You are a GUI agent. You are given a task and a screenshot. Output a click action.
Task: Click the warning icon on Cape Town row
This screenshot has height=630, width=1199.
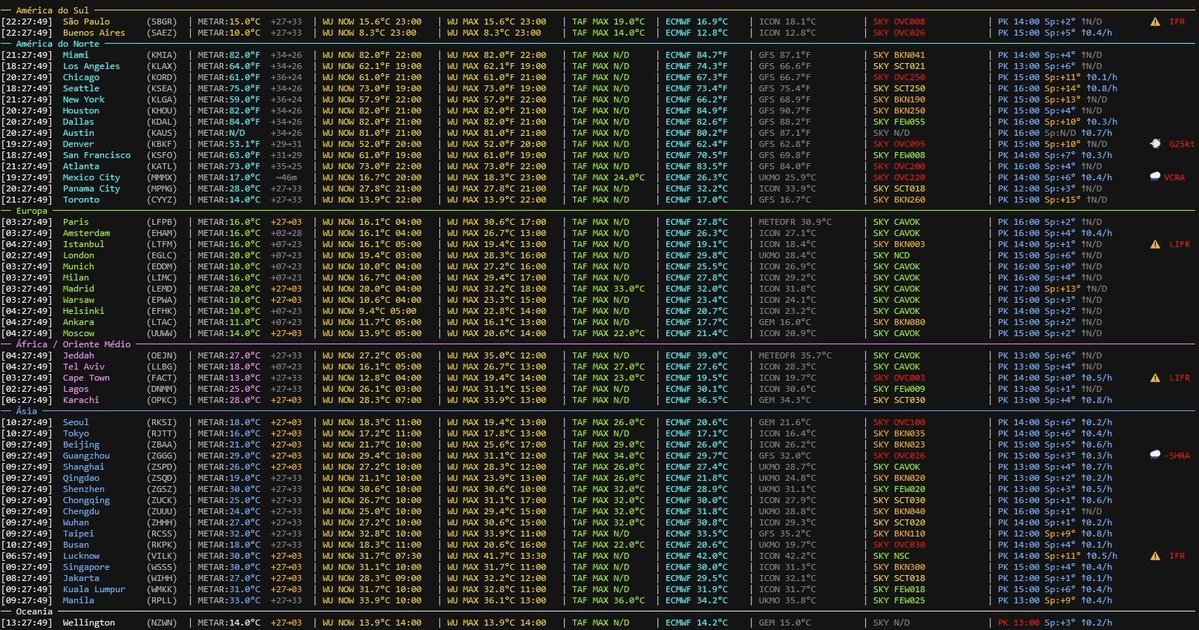(1155, 378)
